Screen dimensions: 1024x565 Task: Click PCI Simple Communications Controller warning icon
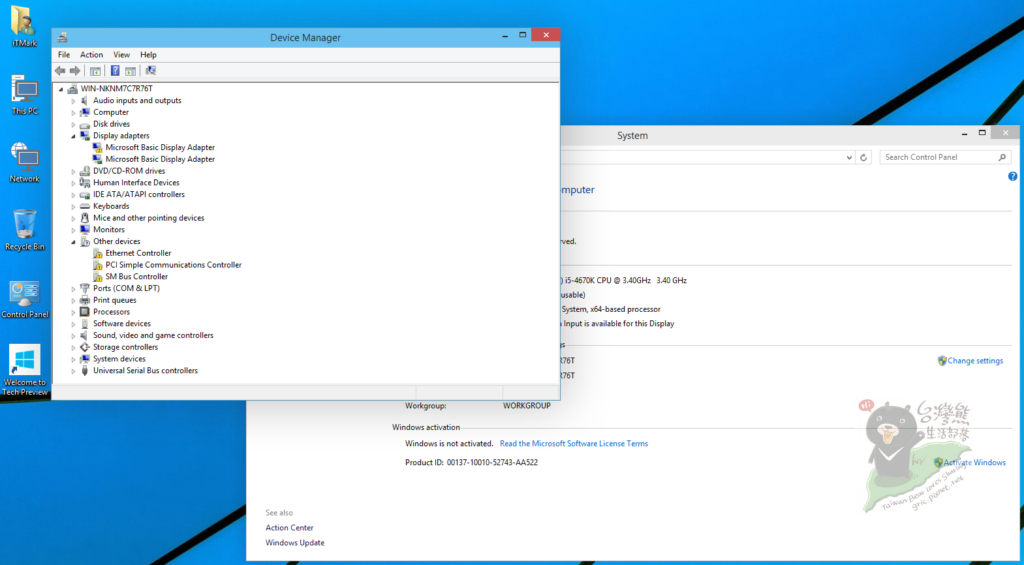[97, 265]
